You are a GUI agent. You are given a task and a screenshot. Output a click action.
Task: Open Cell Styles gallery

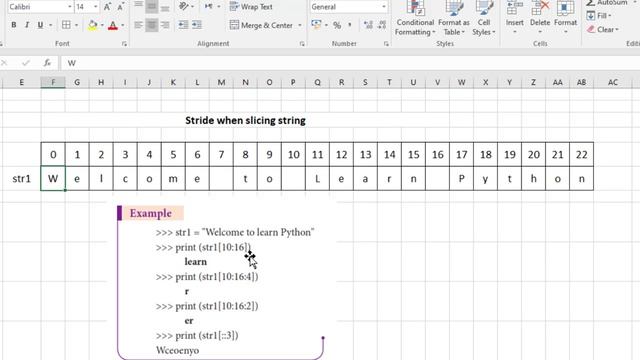point(484,18)
